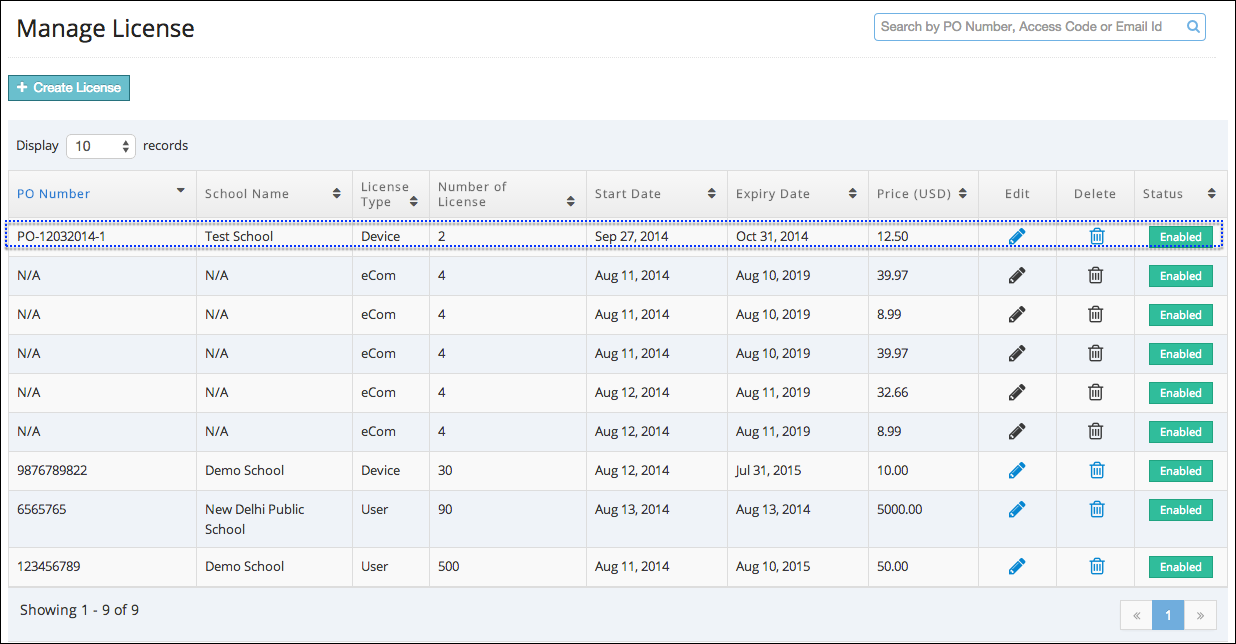Click the Showing 1 - 9 of 9 text
Screen dimensions: 1236x644
pos(80,610)
